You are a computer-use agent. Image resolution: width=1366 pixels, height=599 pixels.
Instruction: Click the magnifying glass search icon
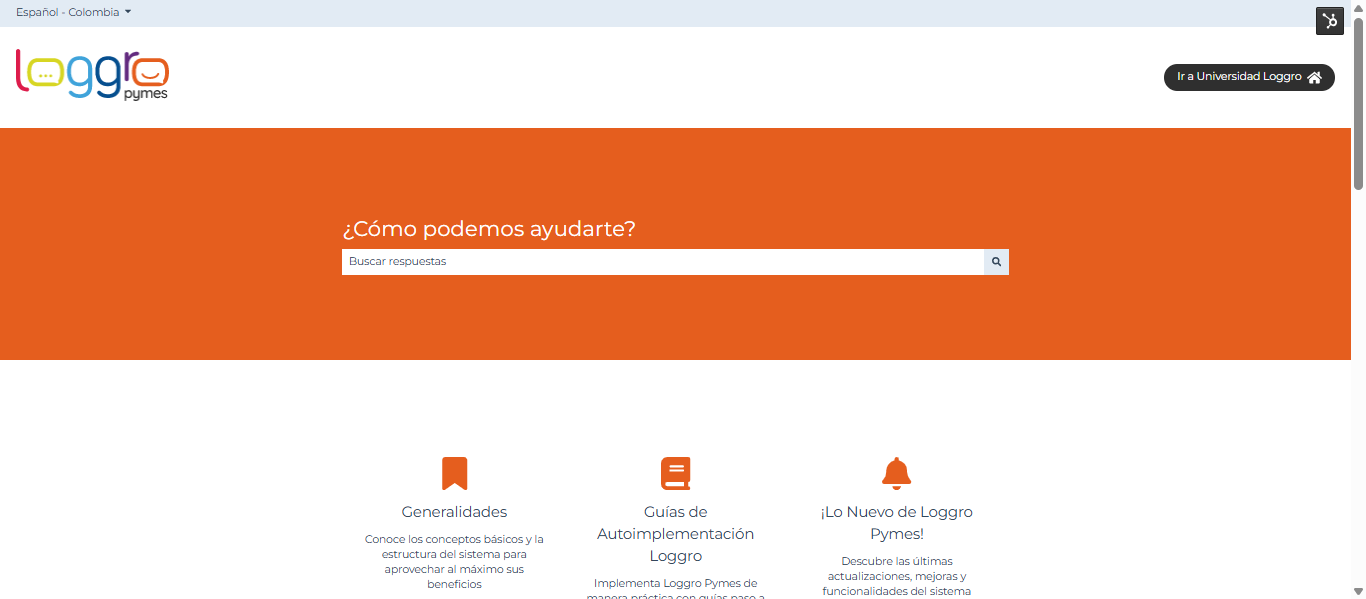coord(996,262)
